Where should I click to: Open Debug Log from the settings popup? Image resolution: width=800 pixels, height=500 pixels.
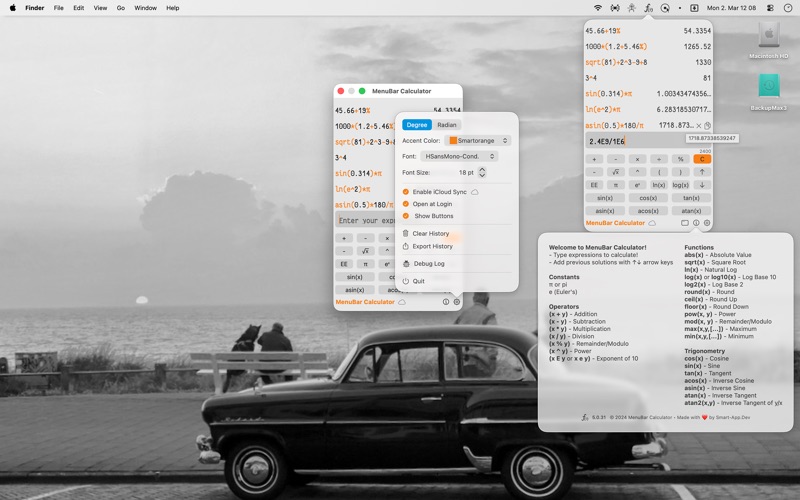click(423, 264)
